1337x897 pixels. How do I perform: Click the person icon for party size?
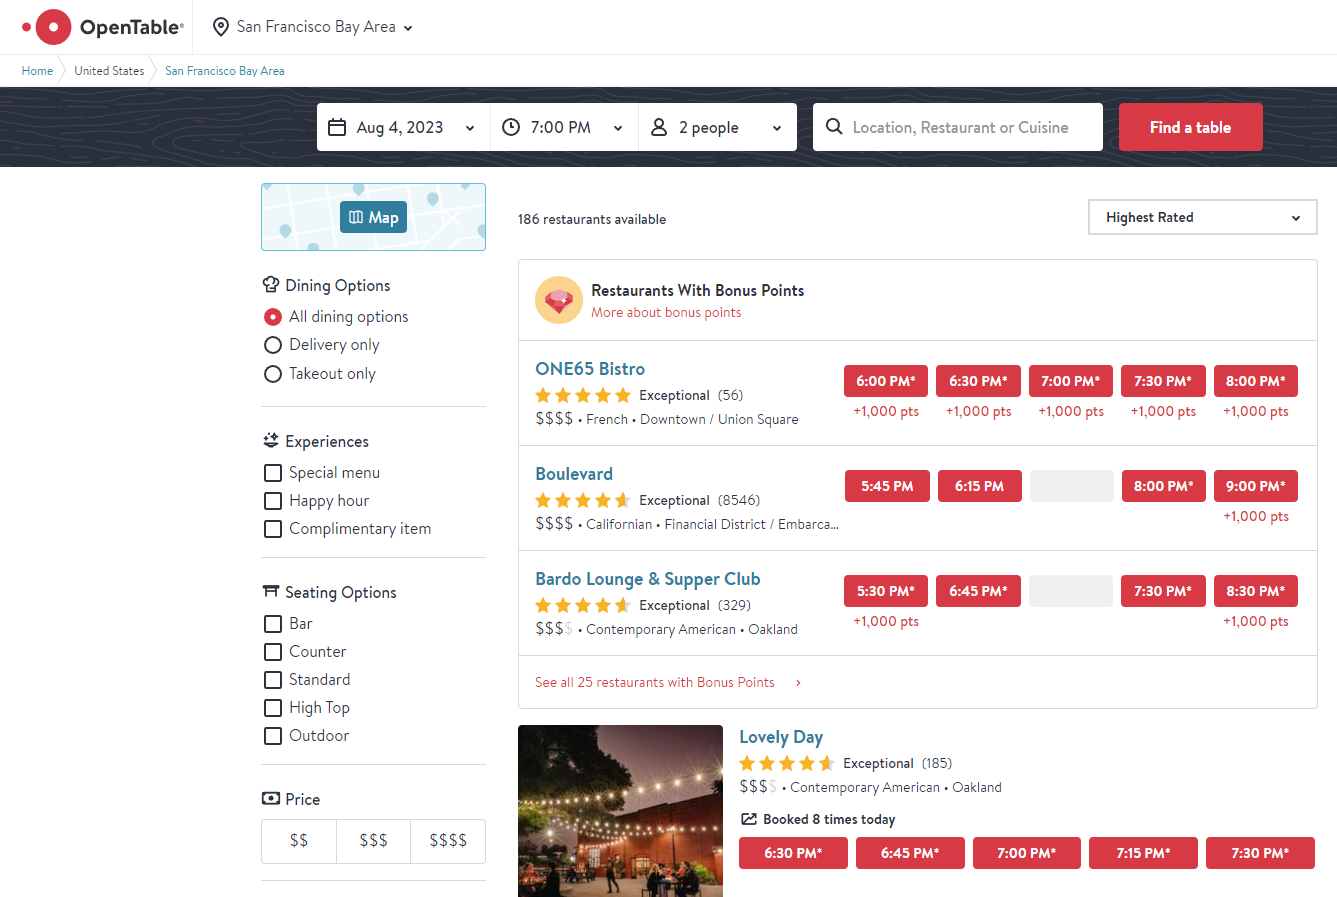point(659,127)
